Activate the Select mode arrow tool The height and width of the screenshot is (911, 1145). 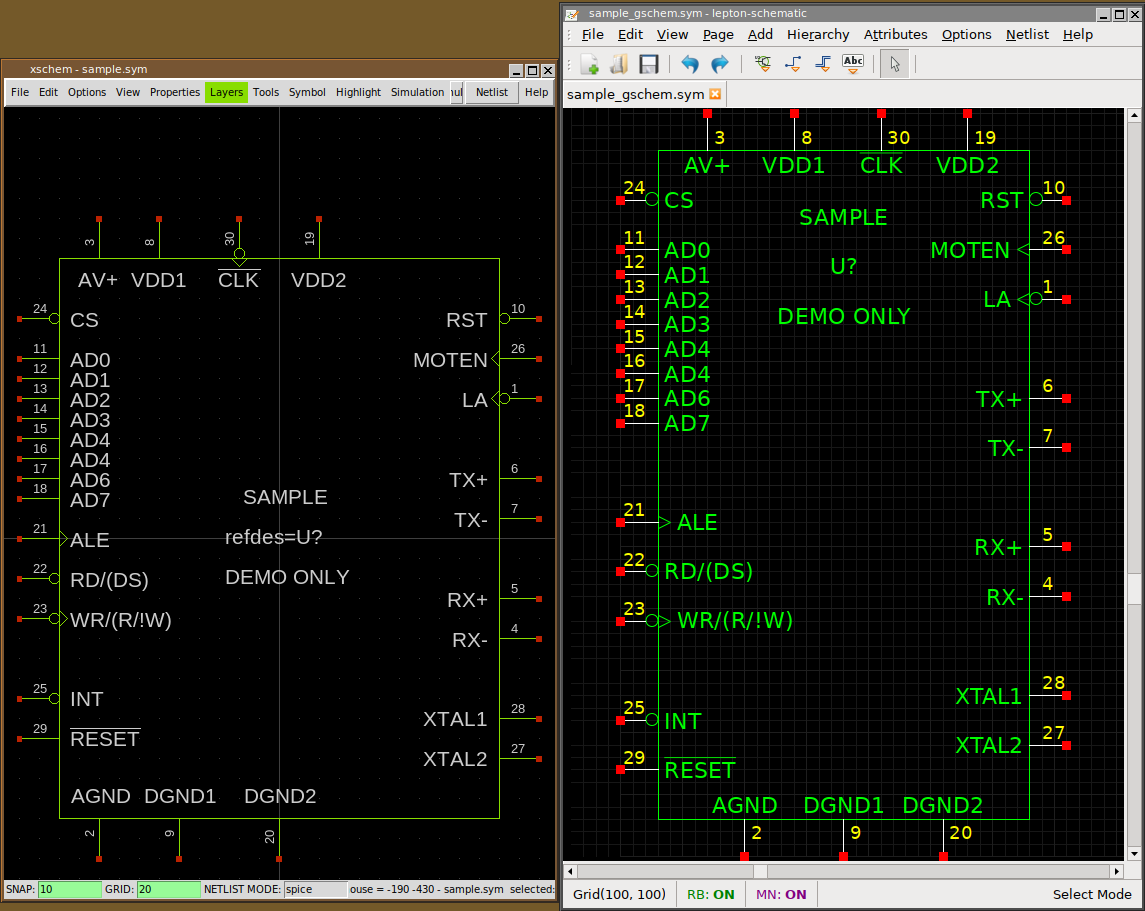click(x=895, y=65)
